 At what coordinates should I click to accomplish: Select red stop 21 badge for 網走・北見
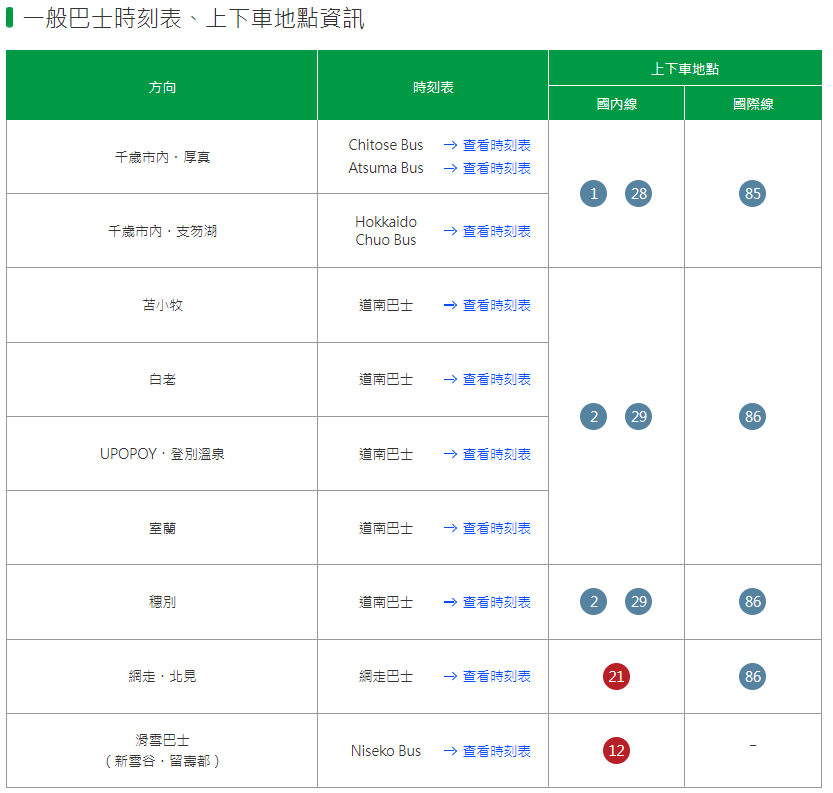click(x=616, y=677)
